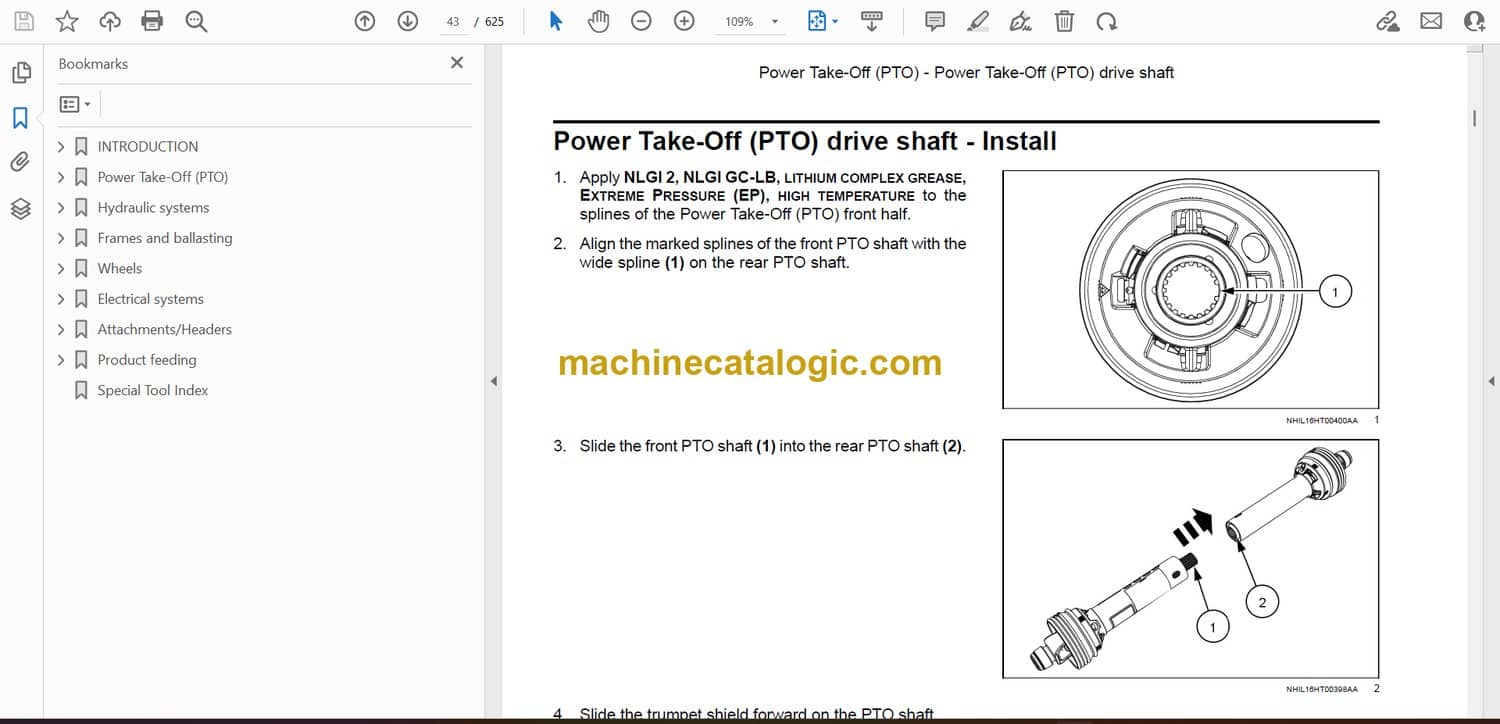This screenshot has width=1500, height=724.
Task: Expand the Attachments/Headers bookmark chevron
Action: [61, 329]
